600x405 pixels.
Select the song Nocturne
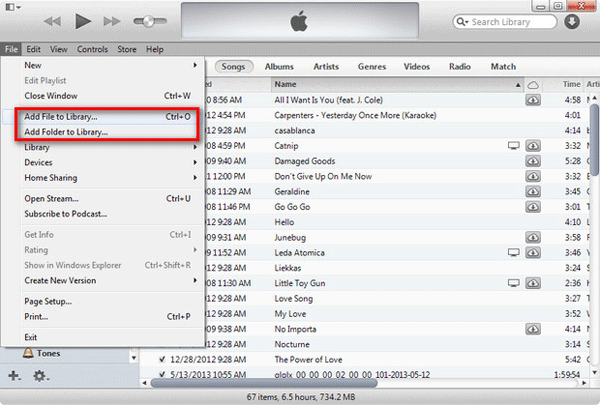click(x=292, y=344)
